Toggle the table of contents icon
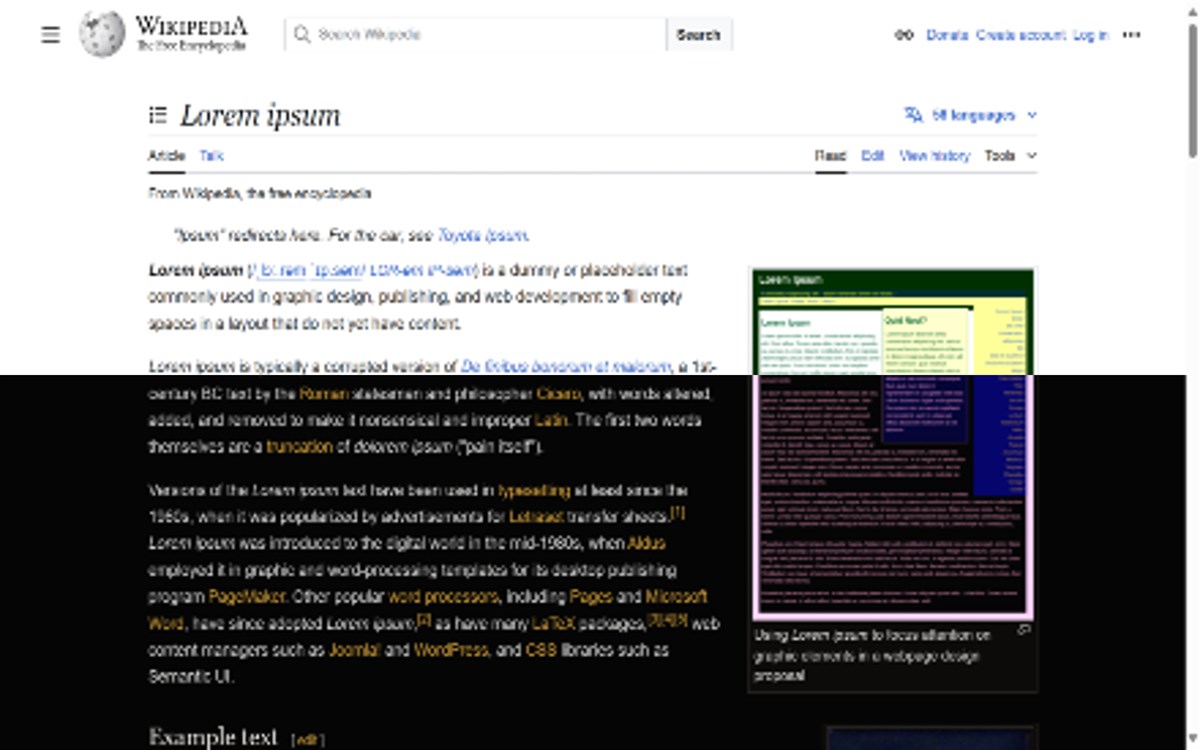 click(158, 115)
